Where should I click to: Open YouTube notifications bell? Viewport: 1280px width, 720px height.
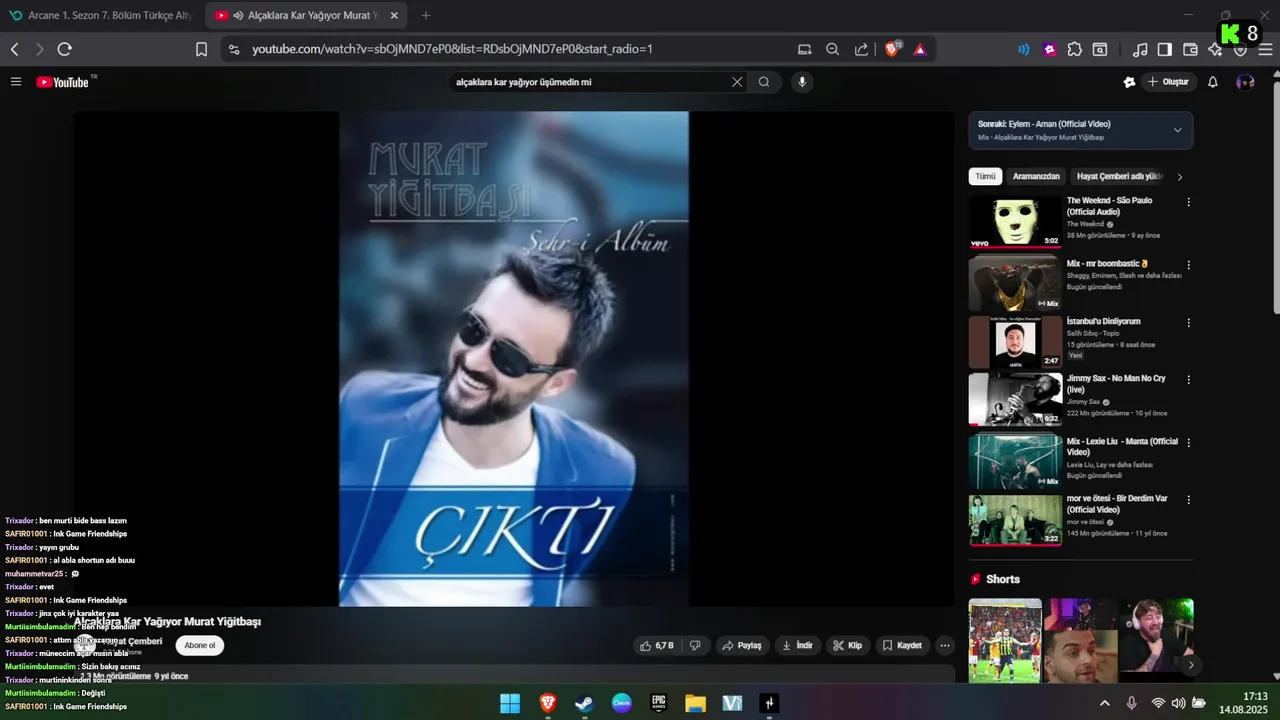click(x=1213, y=82)
